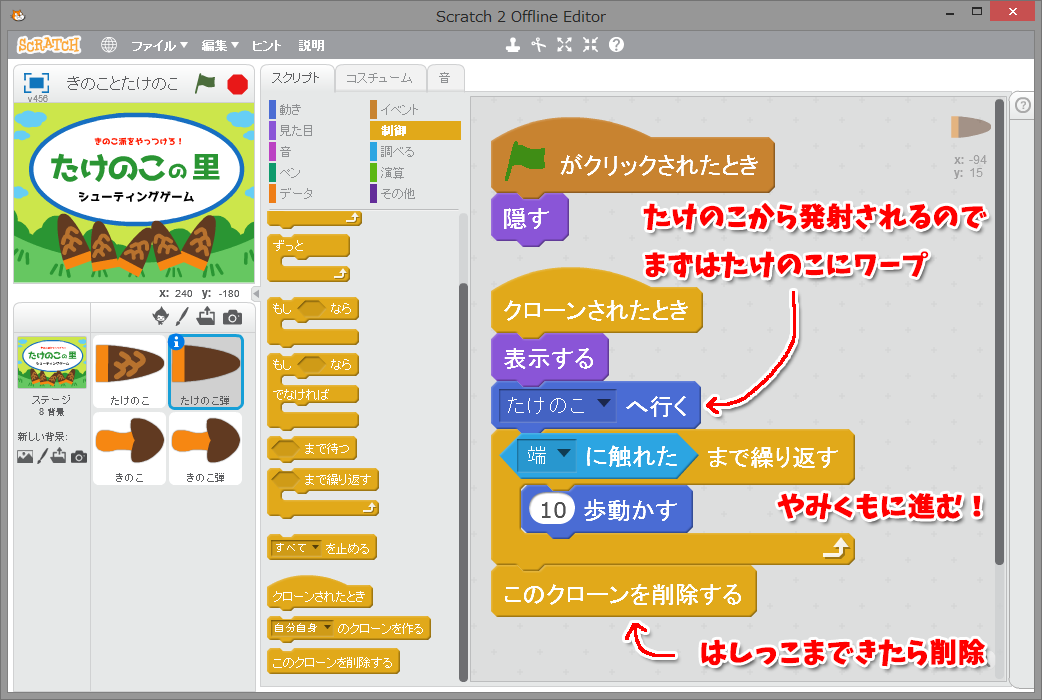Viewport: 1042px width, 700px height.
Task: Paint a new sprite with brush icon
Action: point(182,316)
